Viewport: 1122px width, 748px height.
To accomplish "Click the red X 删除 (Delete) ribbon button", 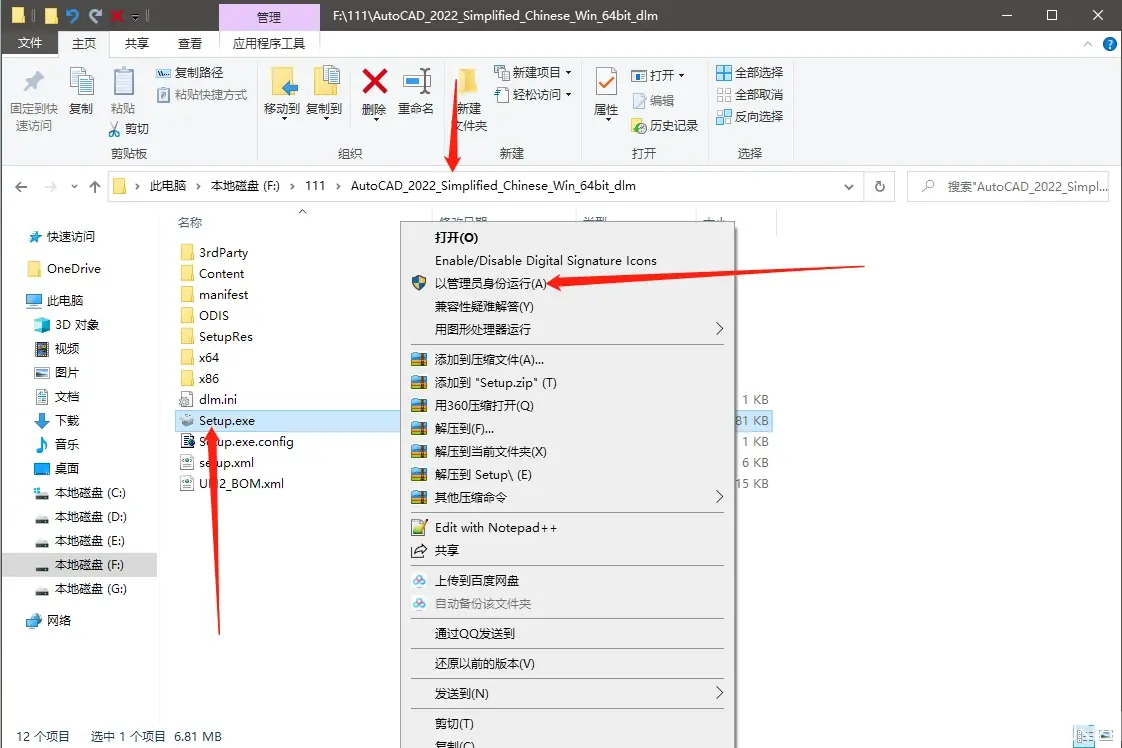I will [374, 91].
